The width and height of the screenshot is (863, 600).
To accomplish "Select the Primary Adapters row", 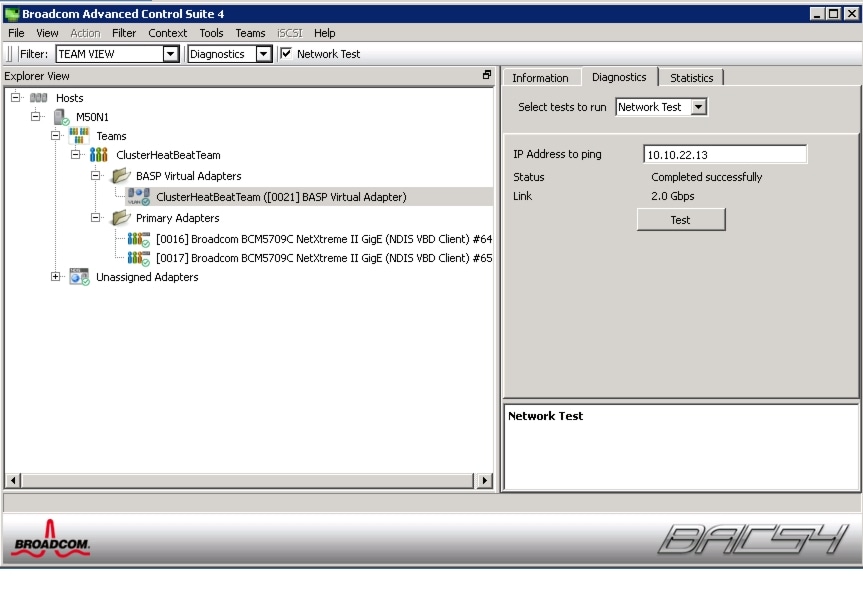I will (x=177, y=219).
